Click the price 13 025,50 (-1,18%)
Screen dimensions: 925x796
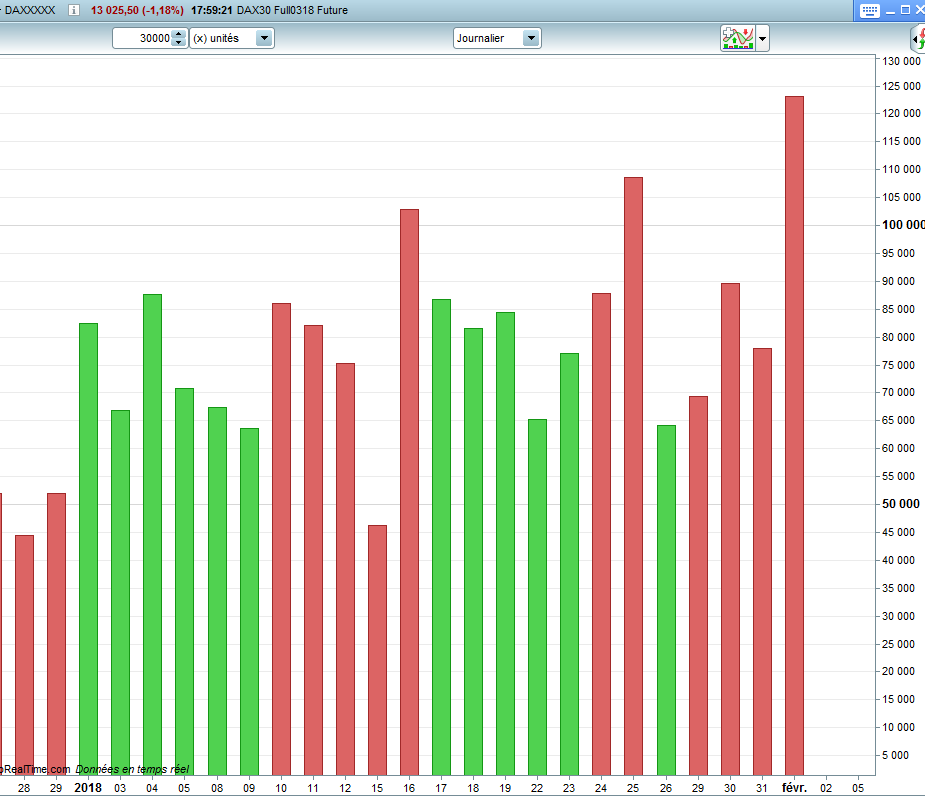coord(137,10)
